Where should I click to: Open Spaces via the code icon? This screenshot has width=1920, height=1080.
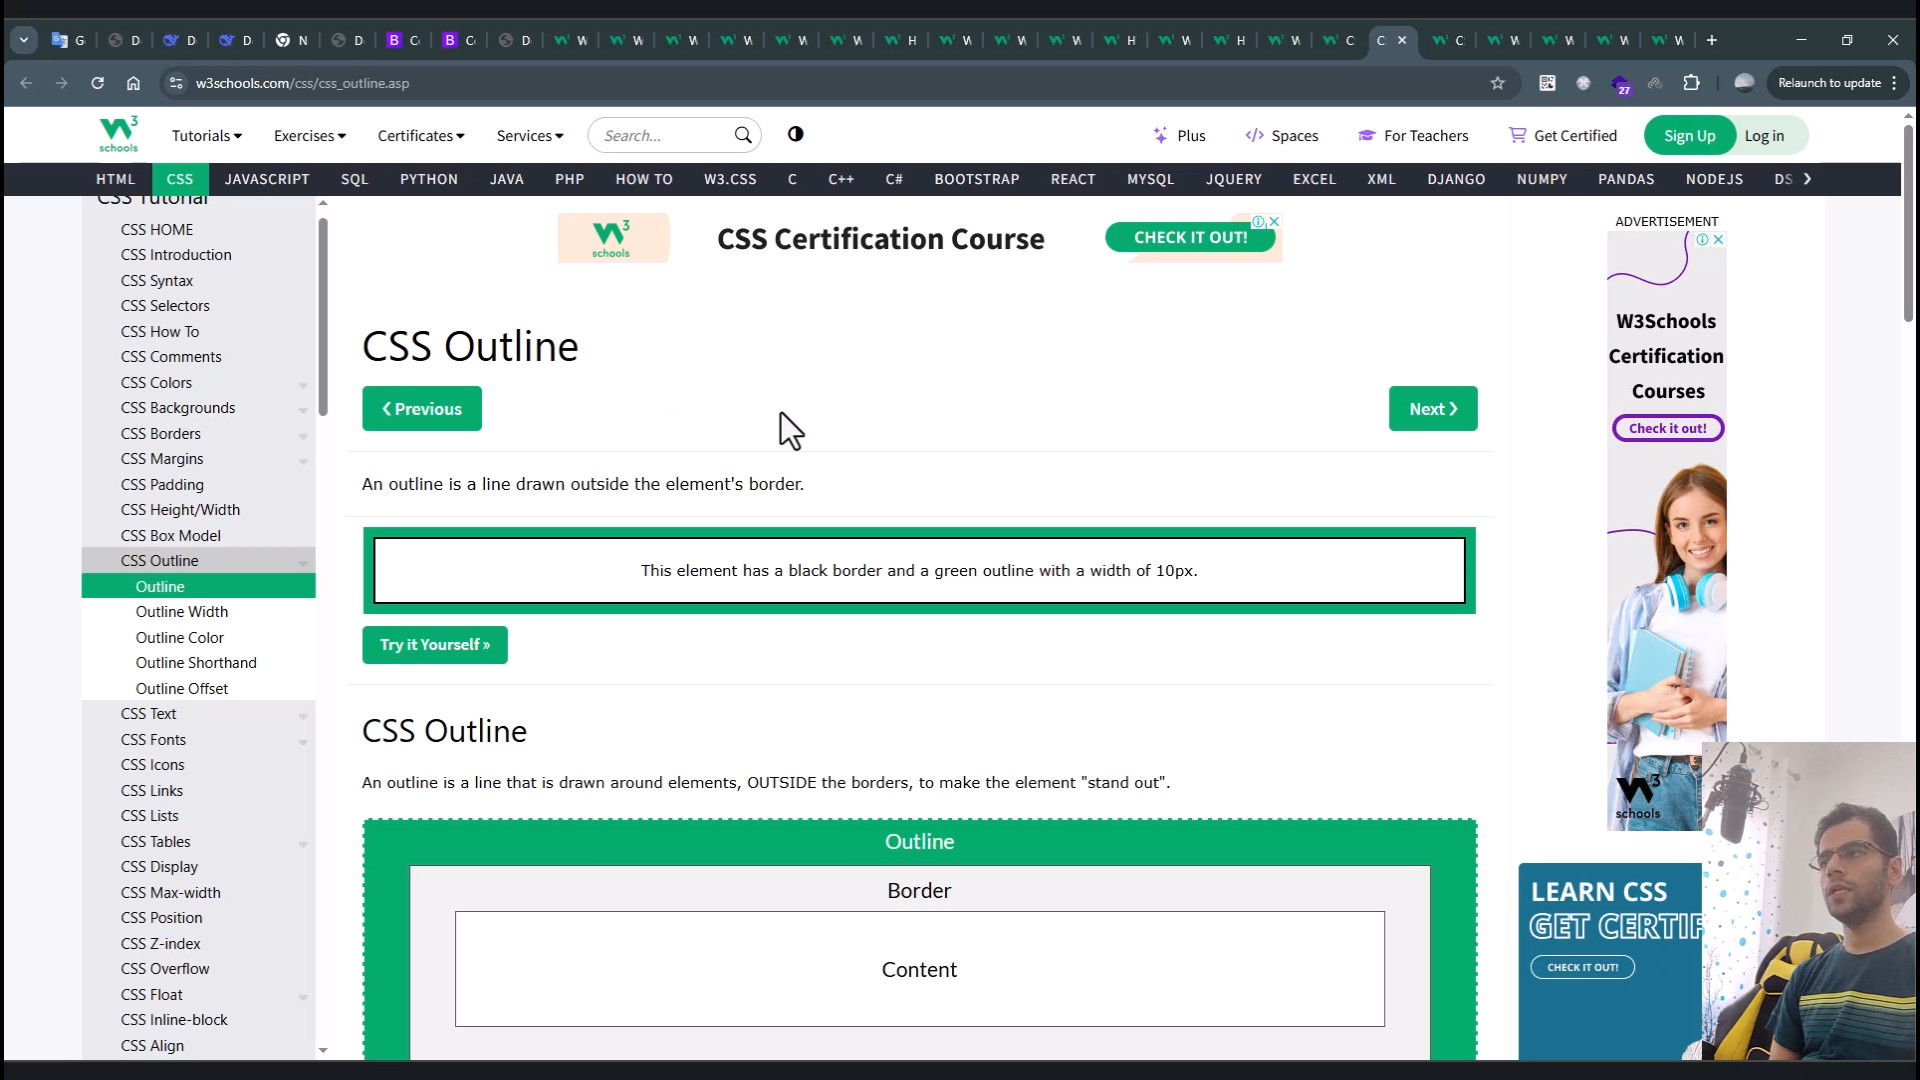(x=1256, y=135)
